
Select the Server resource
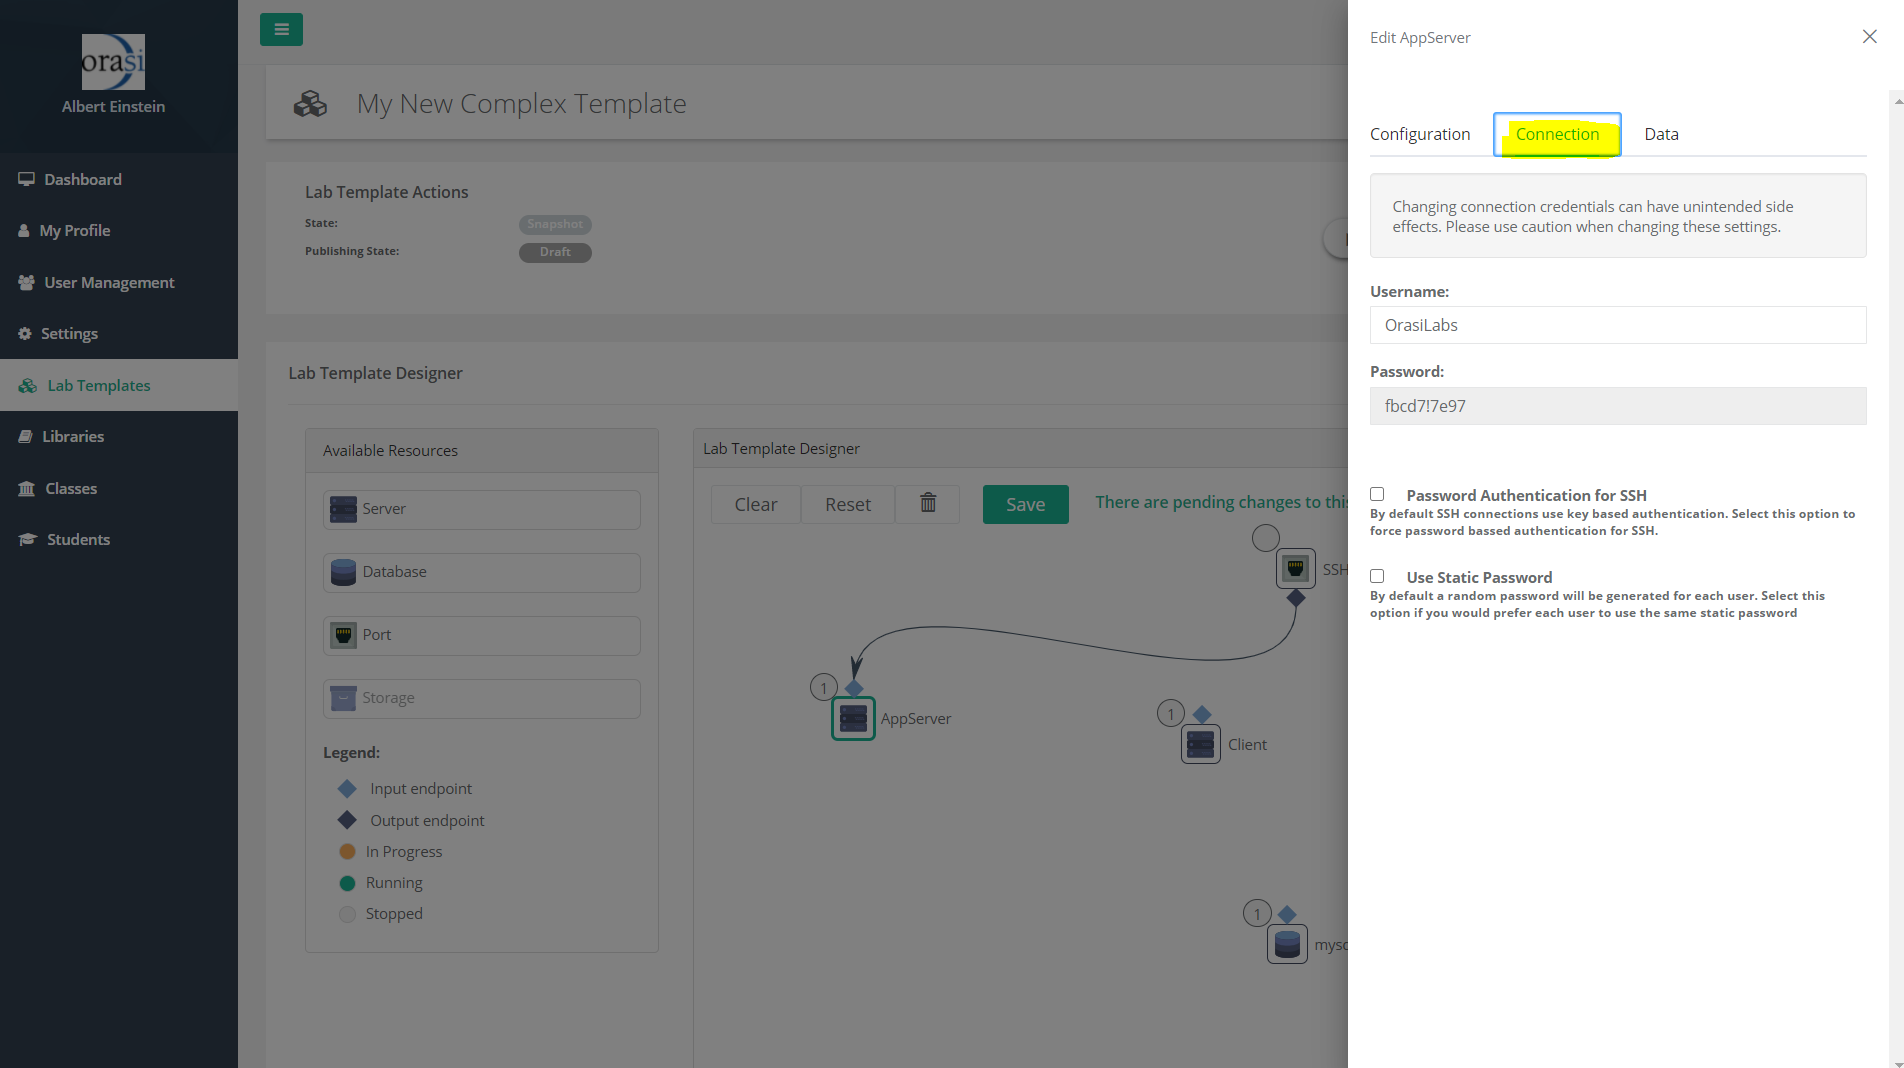pos(482,509)
